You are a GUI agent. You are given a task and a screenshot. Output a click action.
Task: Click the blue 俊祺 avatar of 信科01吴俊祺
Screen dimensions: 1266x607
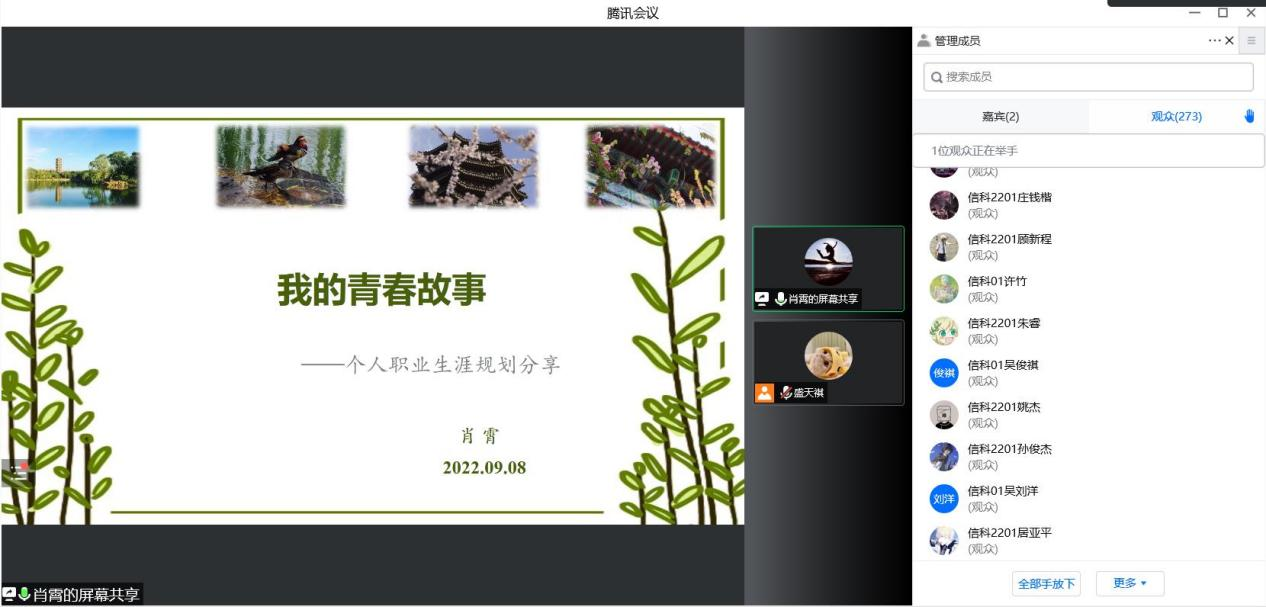point(943,372)
